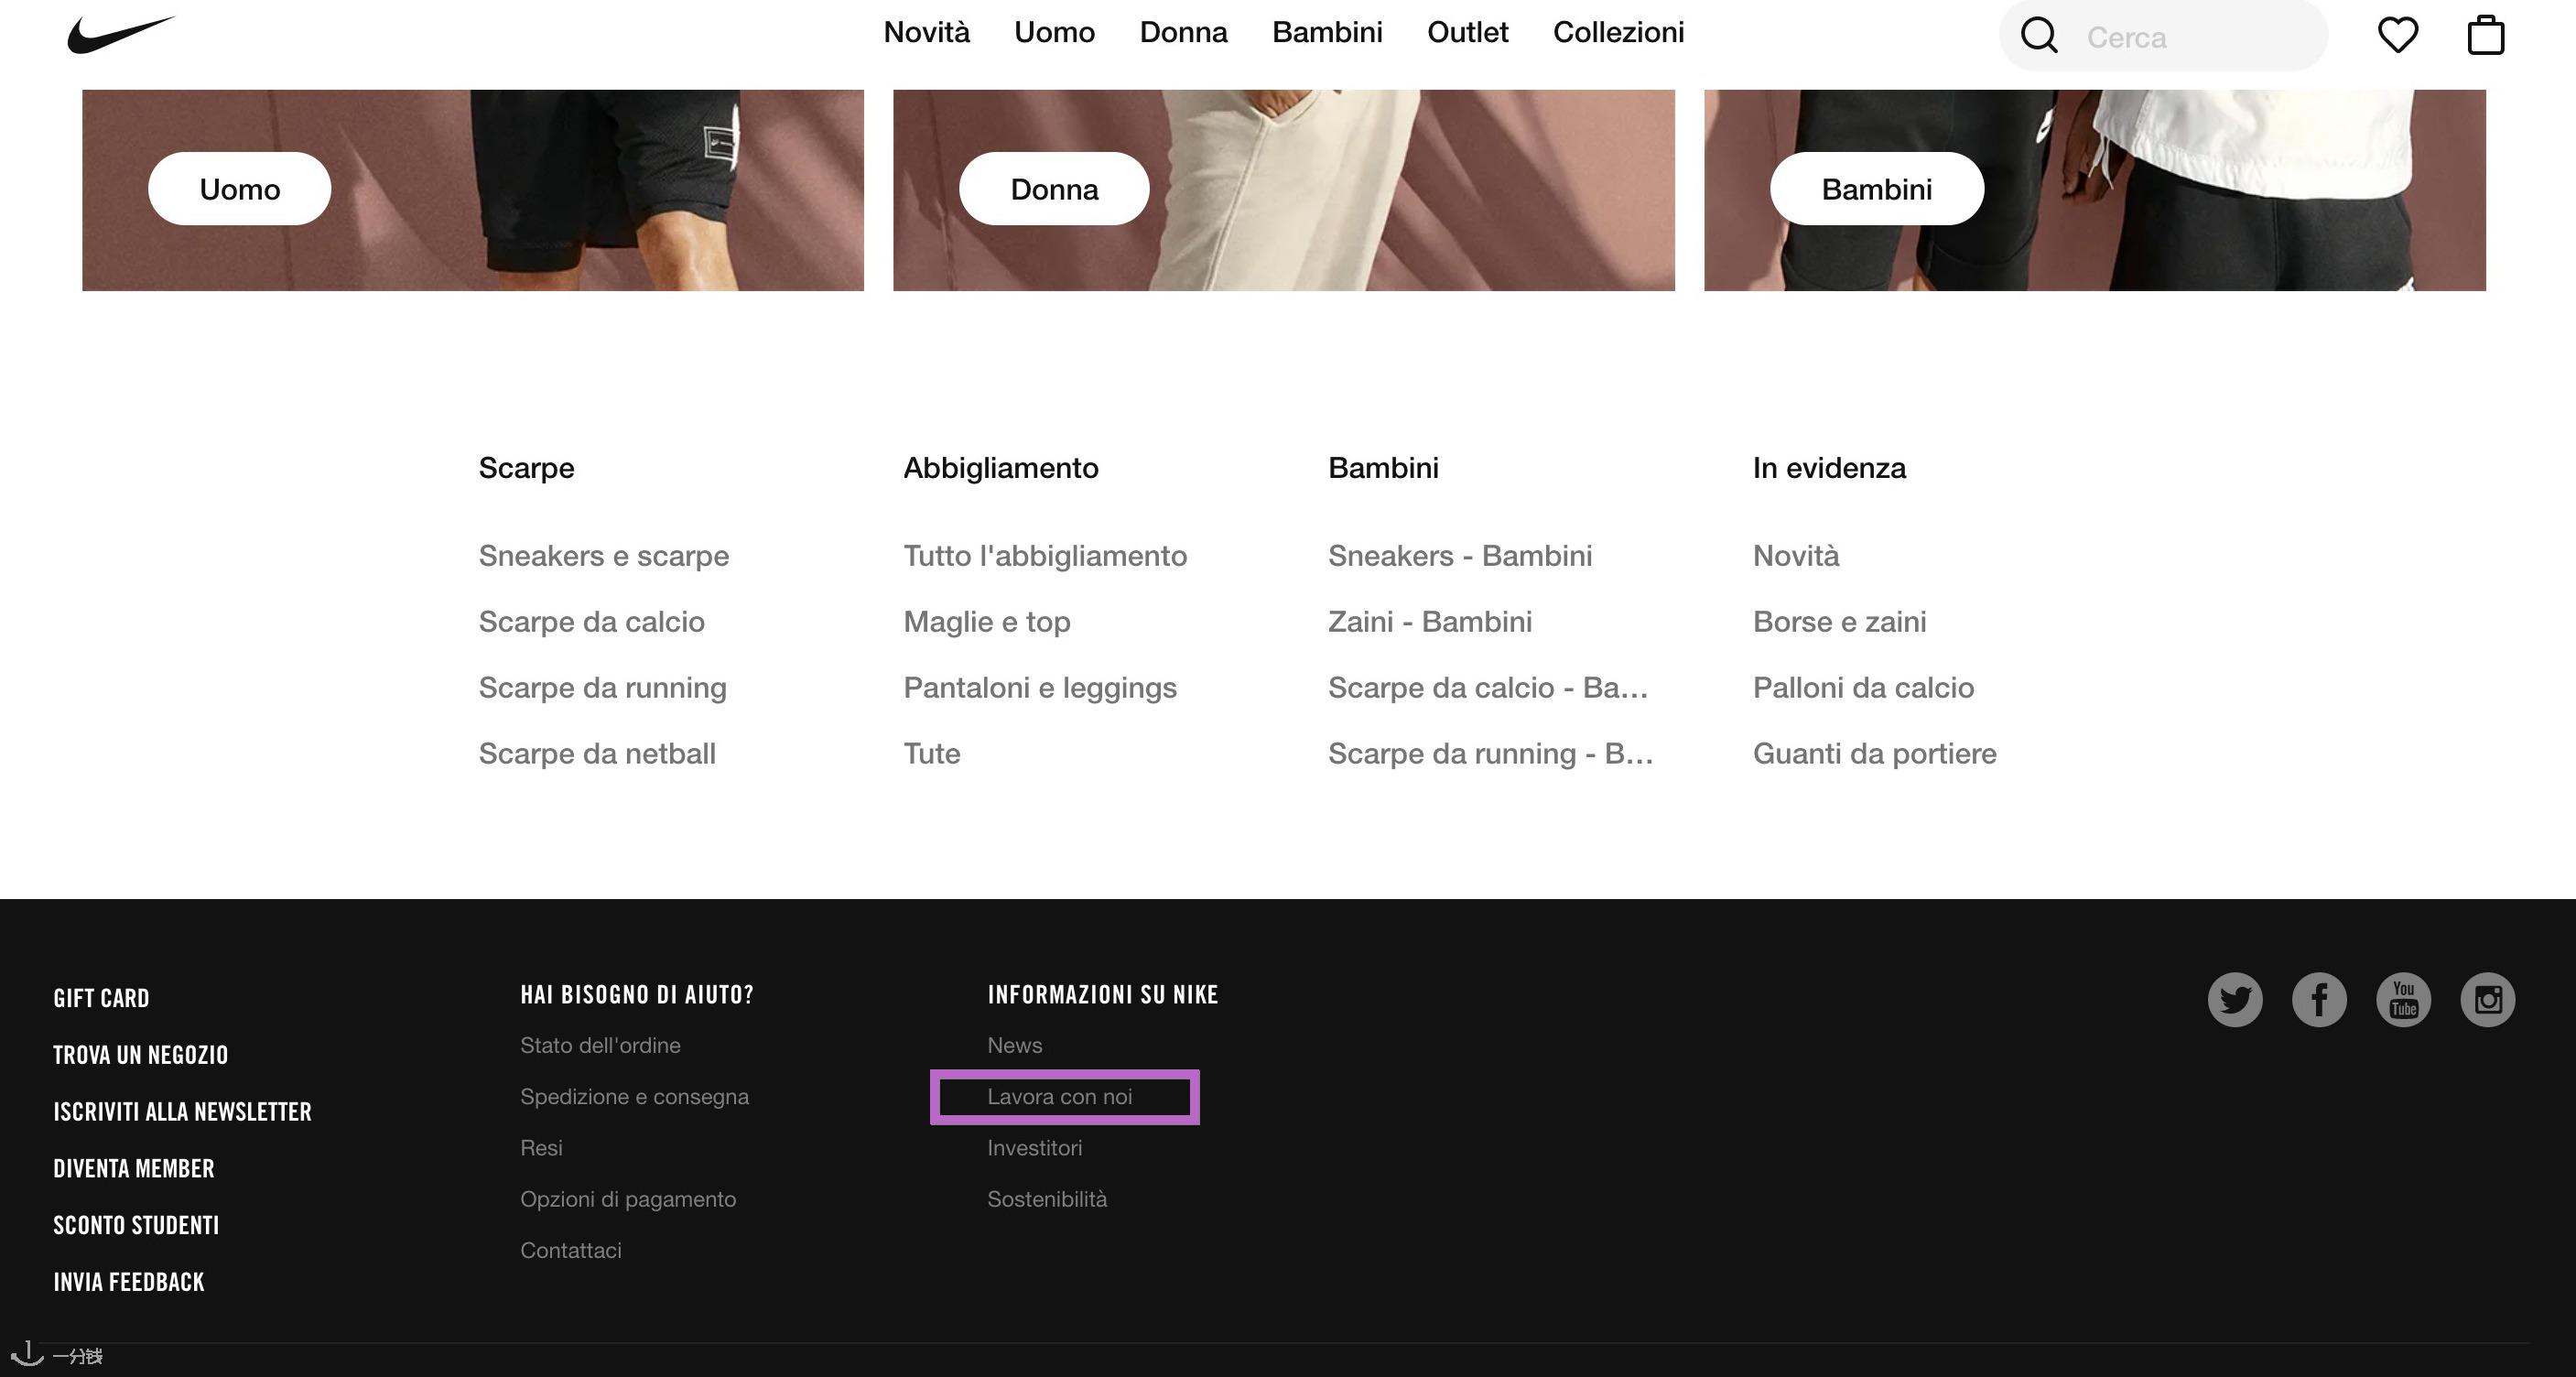Open Scarpe da calcio link under Scarpe
This screenshot has width=2576, height=1377.
tap(591, 622)
